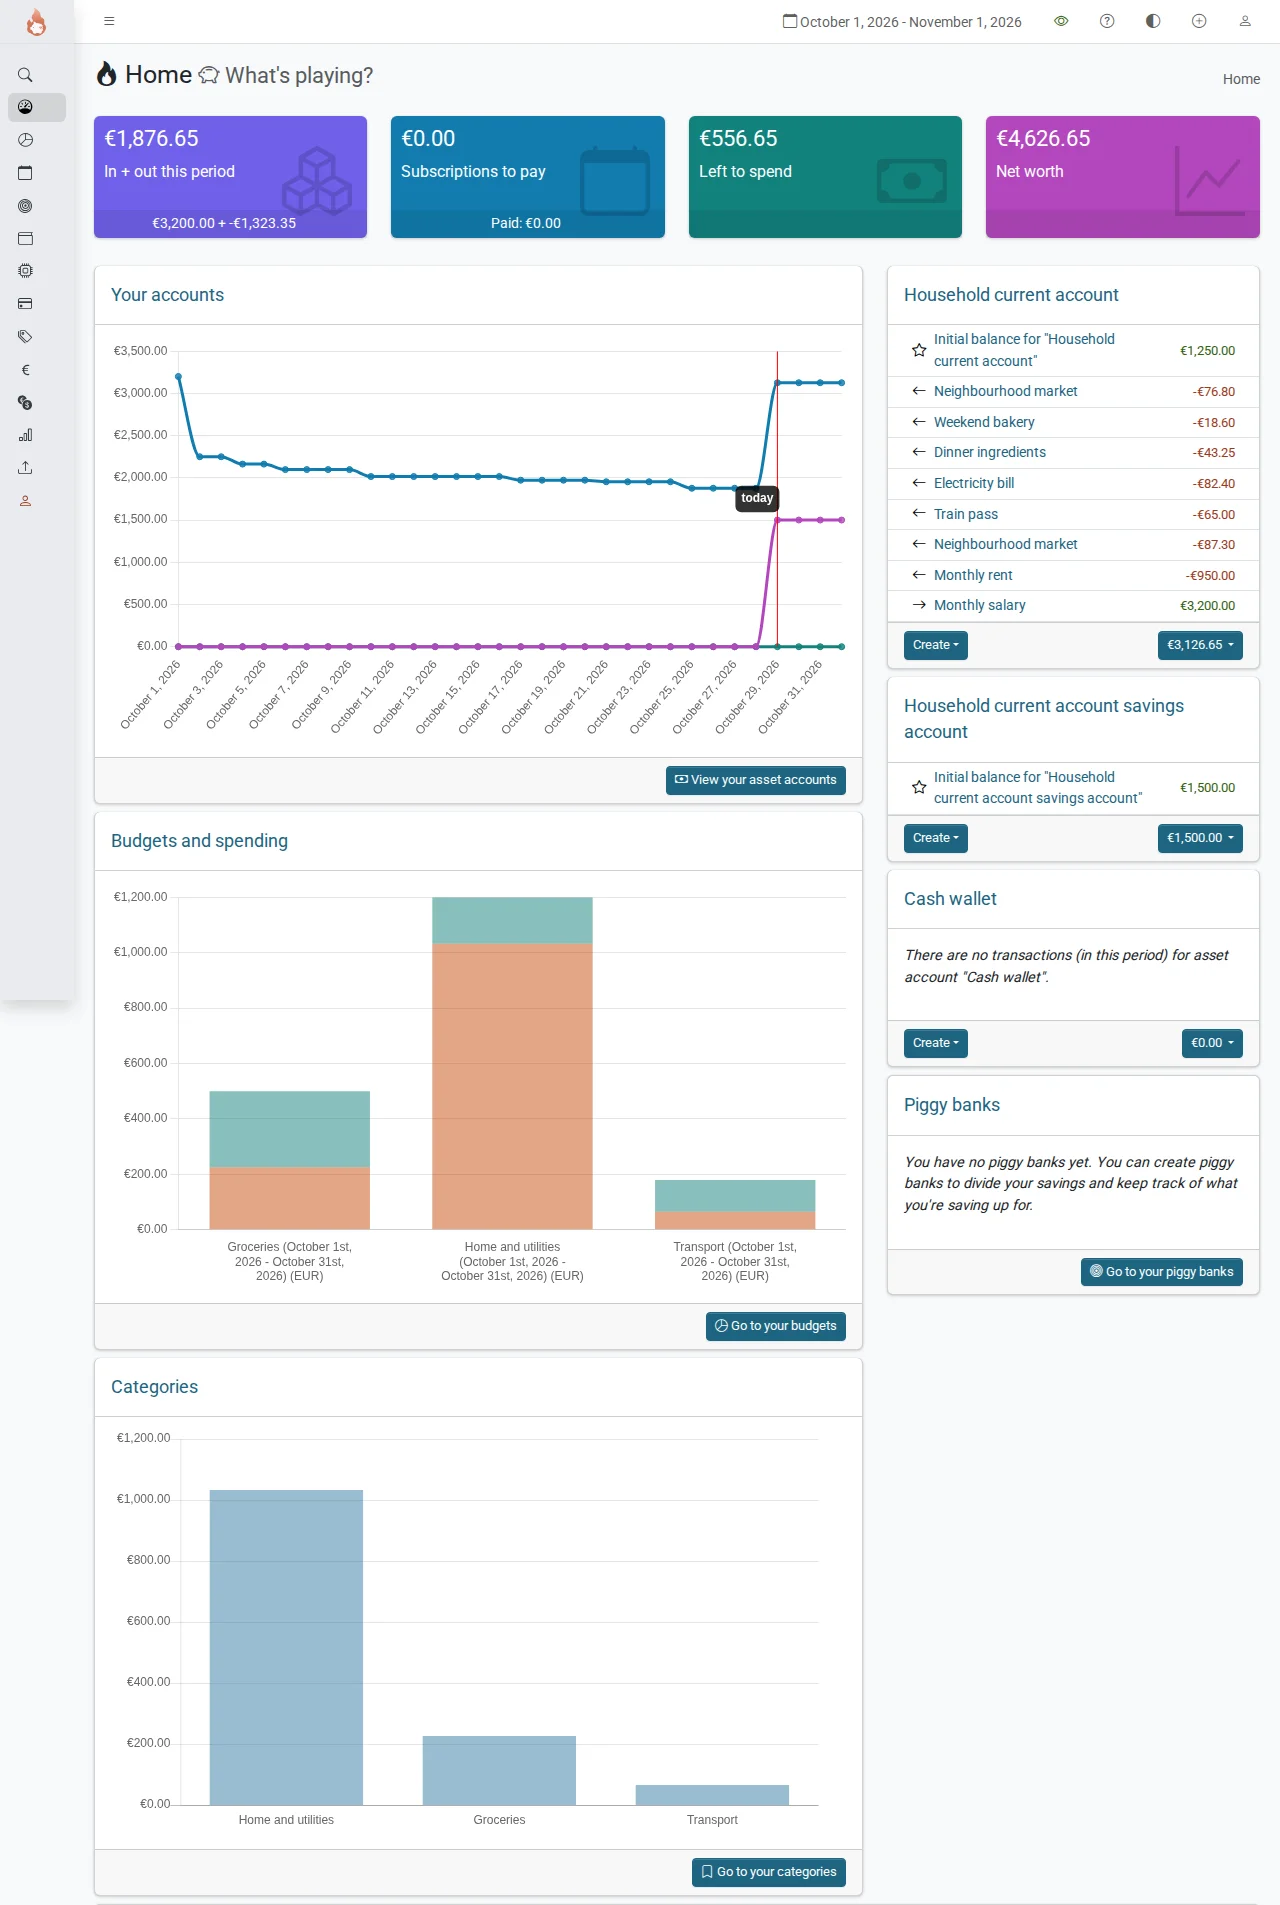Click the Left to spend card
The image size is (1280, 1905).
825,177
